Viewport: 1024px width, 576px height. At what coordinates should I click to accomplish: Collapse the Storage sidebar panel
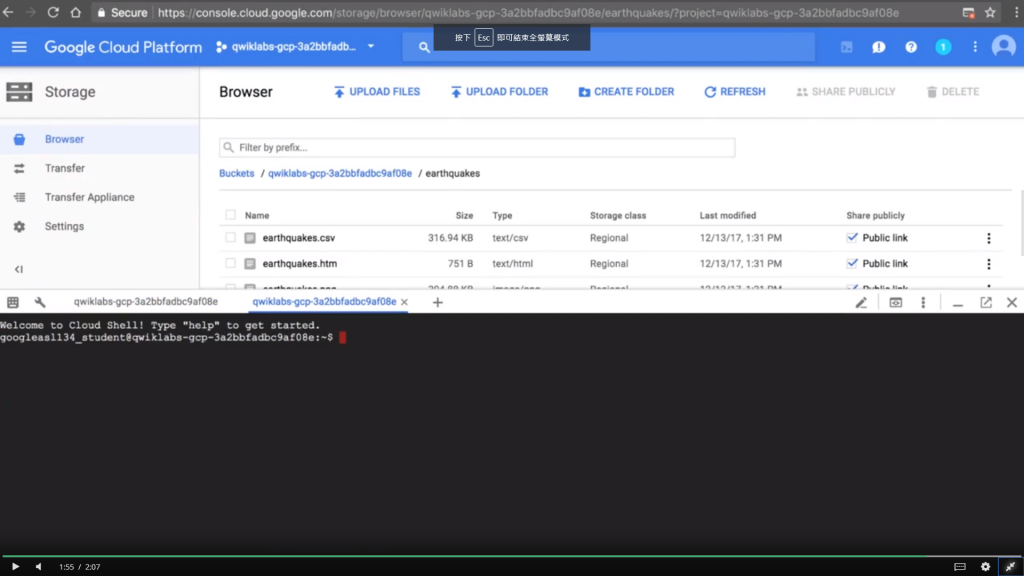[19, 269]
